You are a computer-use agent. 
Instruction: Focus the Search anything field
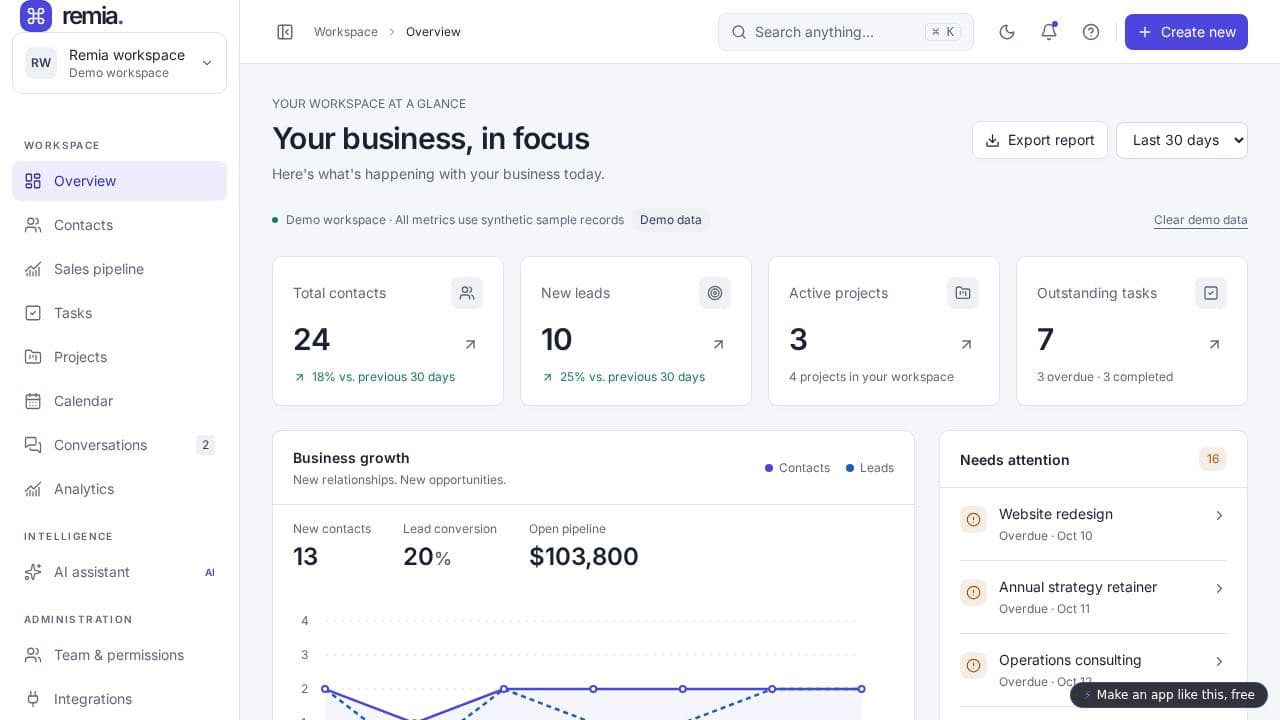[x=846, y=32]
